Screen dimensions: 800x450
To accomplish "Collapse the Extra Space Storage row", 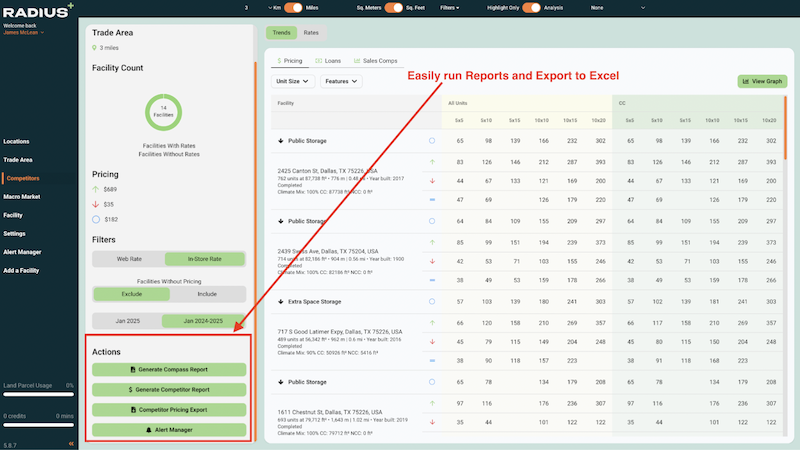I will pyautogui.click(x=281, y=302).
